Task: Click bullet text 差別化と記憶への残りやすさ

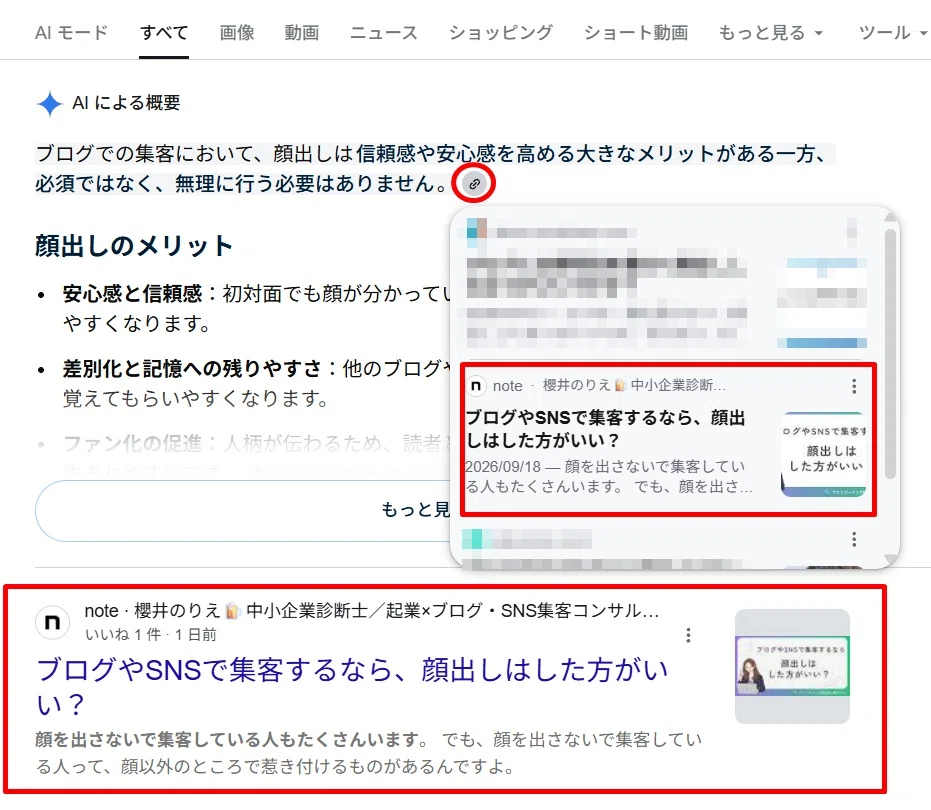Action: tap(192, 368)
